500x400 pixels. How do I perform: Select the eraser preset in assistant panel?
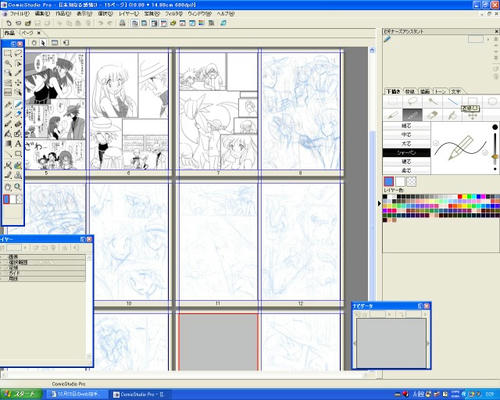pos(432,115)
